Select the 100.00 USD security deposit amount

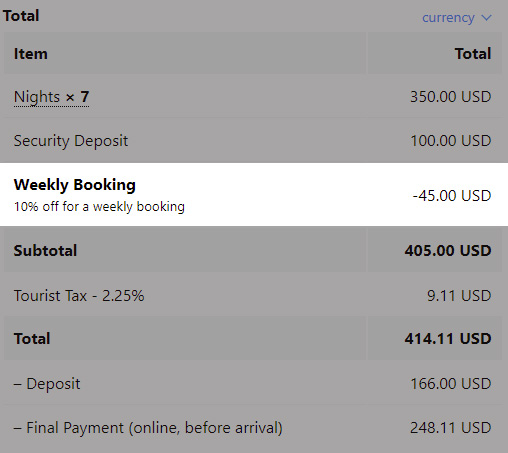(450, 141)
